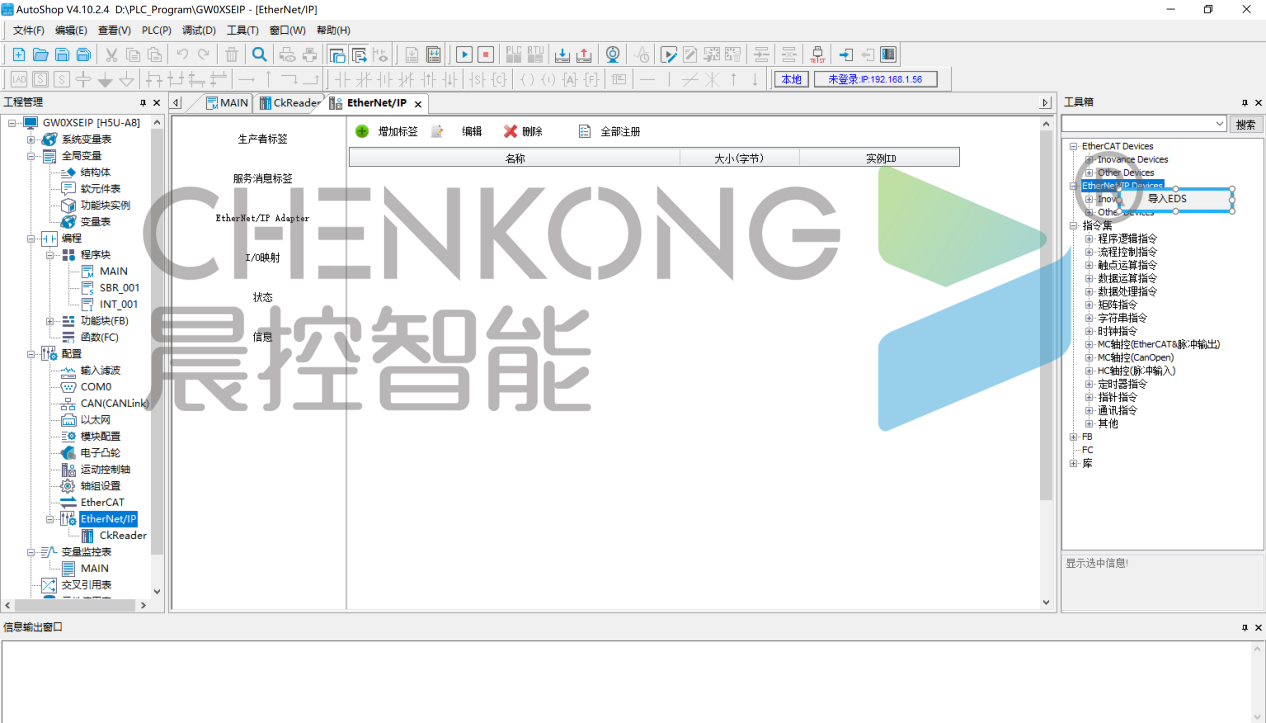
Task: Click the 名称 column header
Action: 515,158
